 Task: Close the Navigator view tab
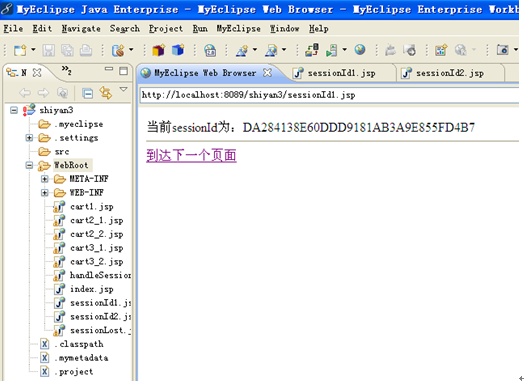37,73
